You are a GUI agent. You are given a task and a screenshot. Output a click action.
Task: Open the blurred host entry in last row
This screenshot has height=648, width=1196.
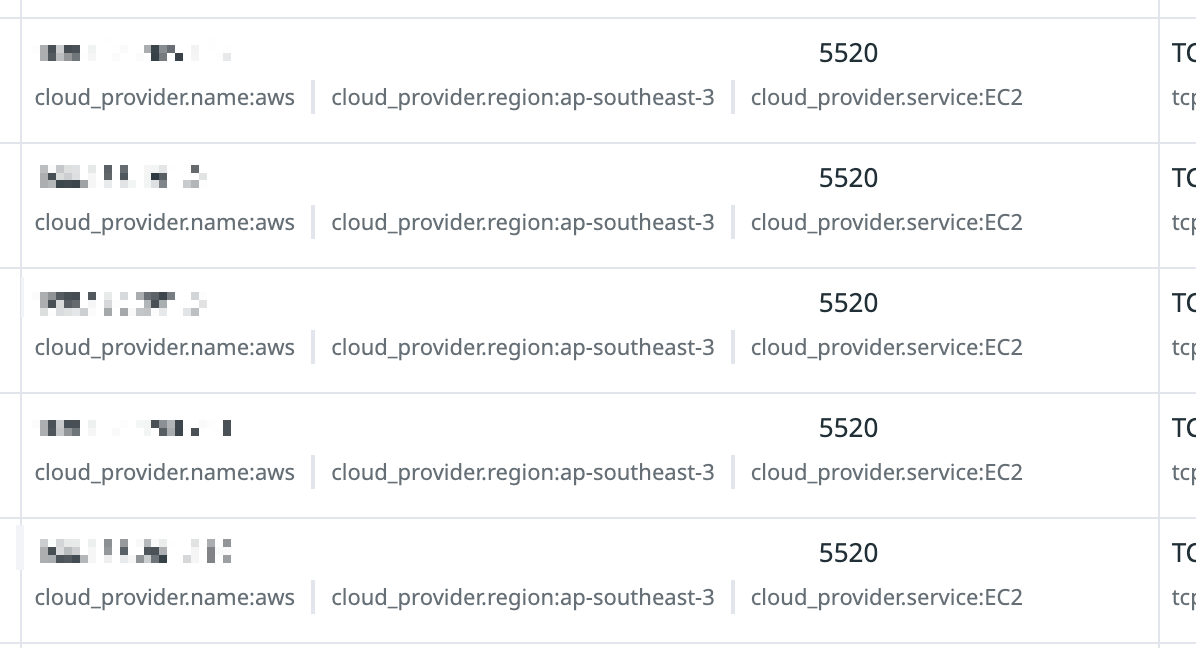(135, 551)
